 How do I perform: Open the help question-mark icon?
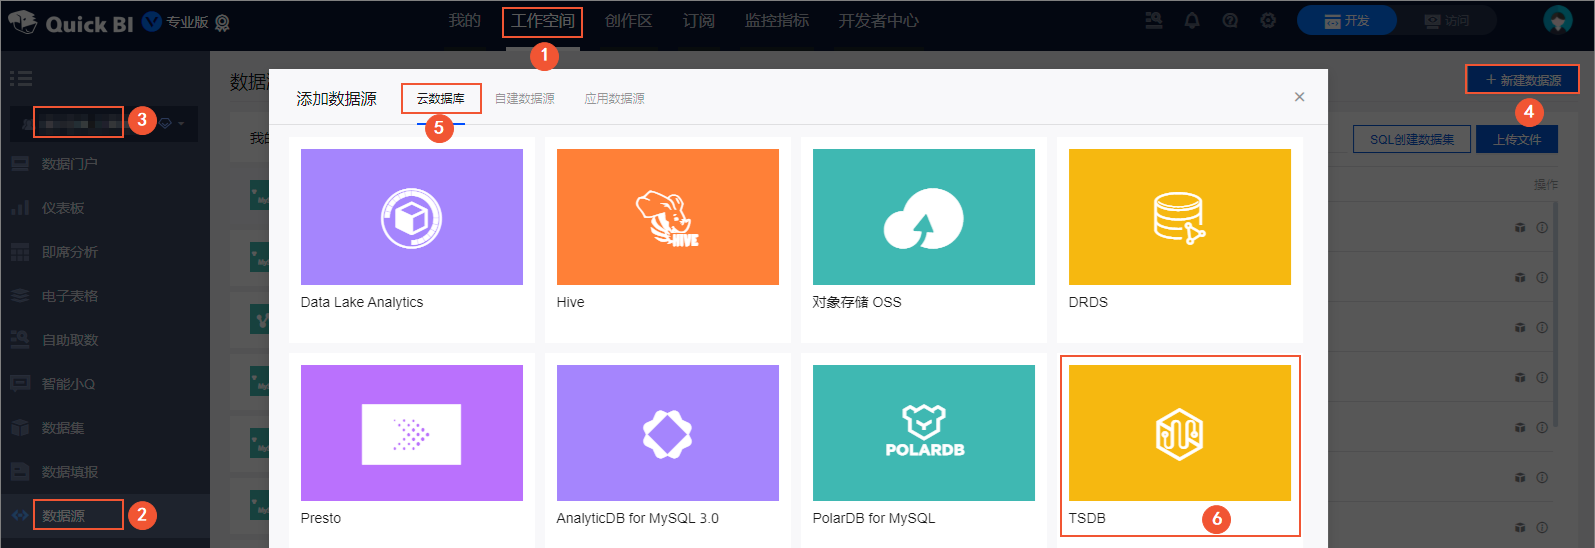pos(1230,21)
